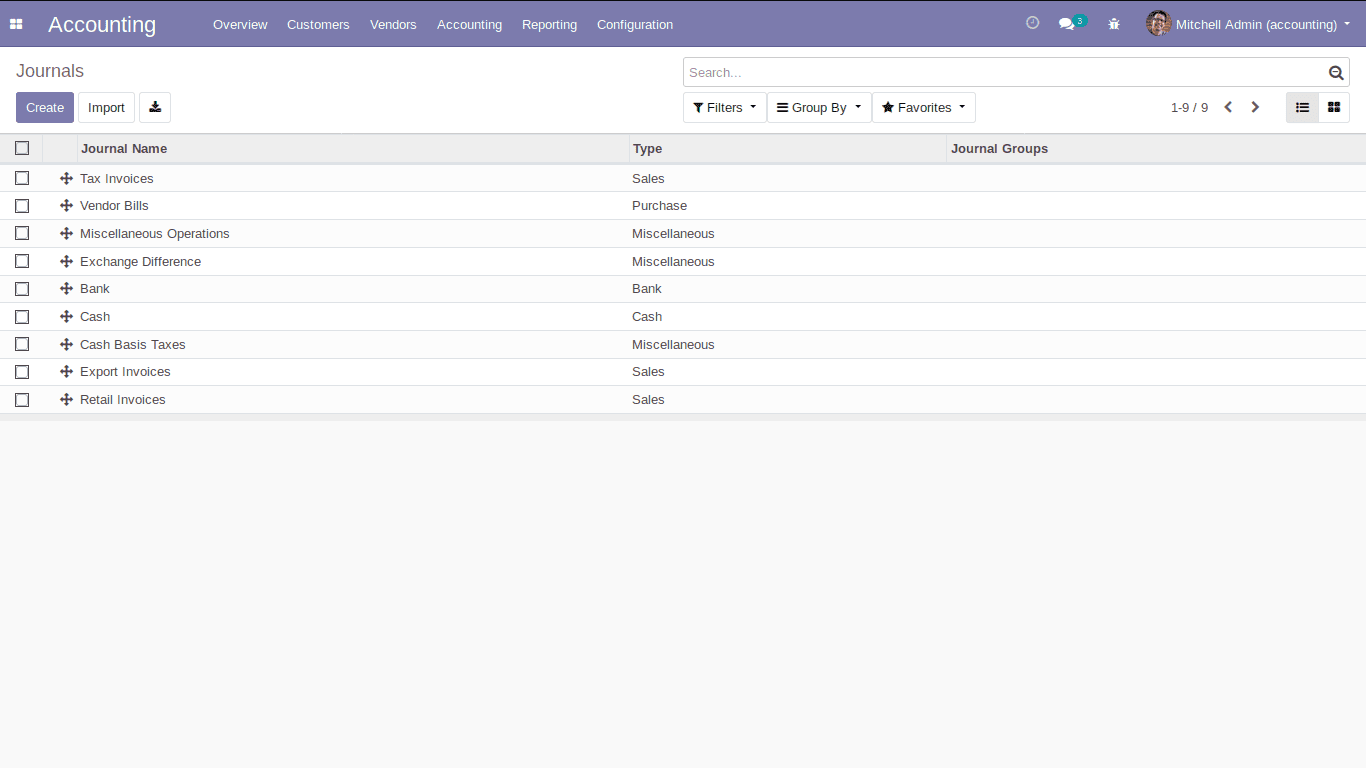The image size is (1366, 768).
Task: Check the Exchange Difference row checkbox
Action: [22, 261]
